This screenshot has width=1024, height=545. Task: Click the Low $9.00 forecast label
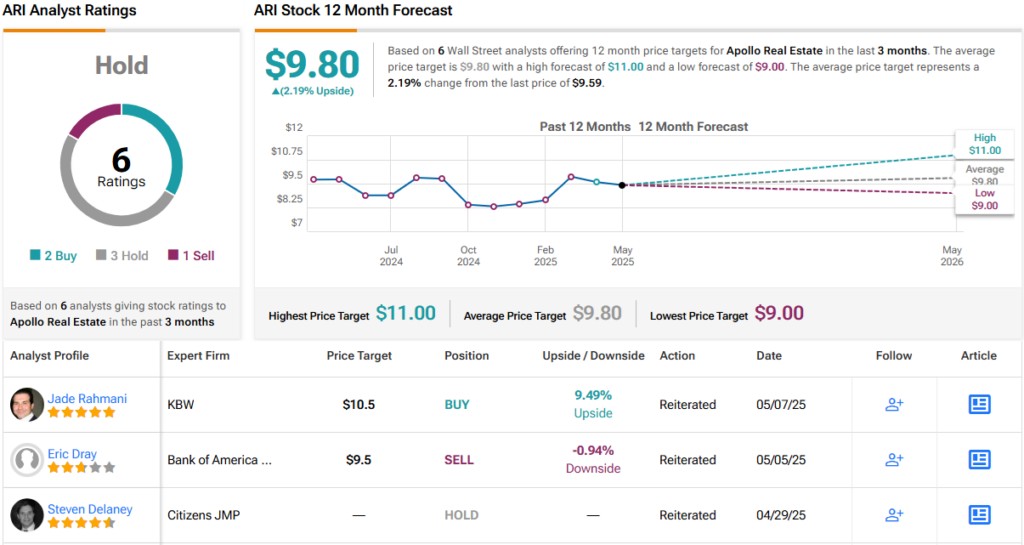coord(984,199)
